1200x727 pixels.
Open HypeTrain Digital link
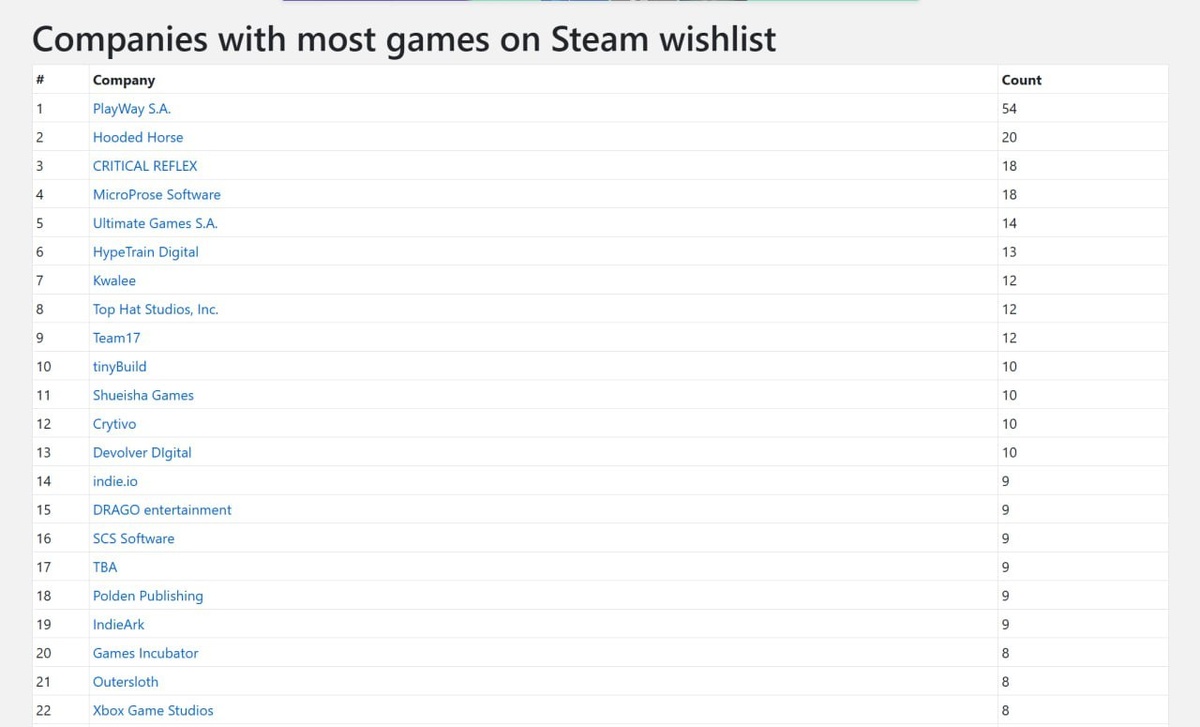pyautogui.click(x=146, y=252)
